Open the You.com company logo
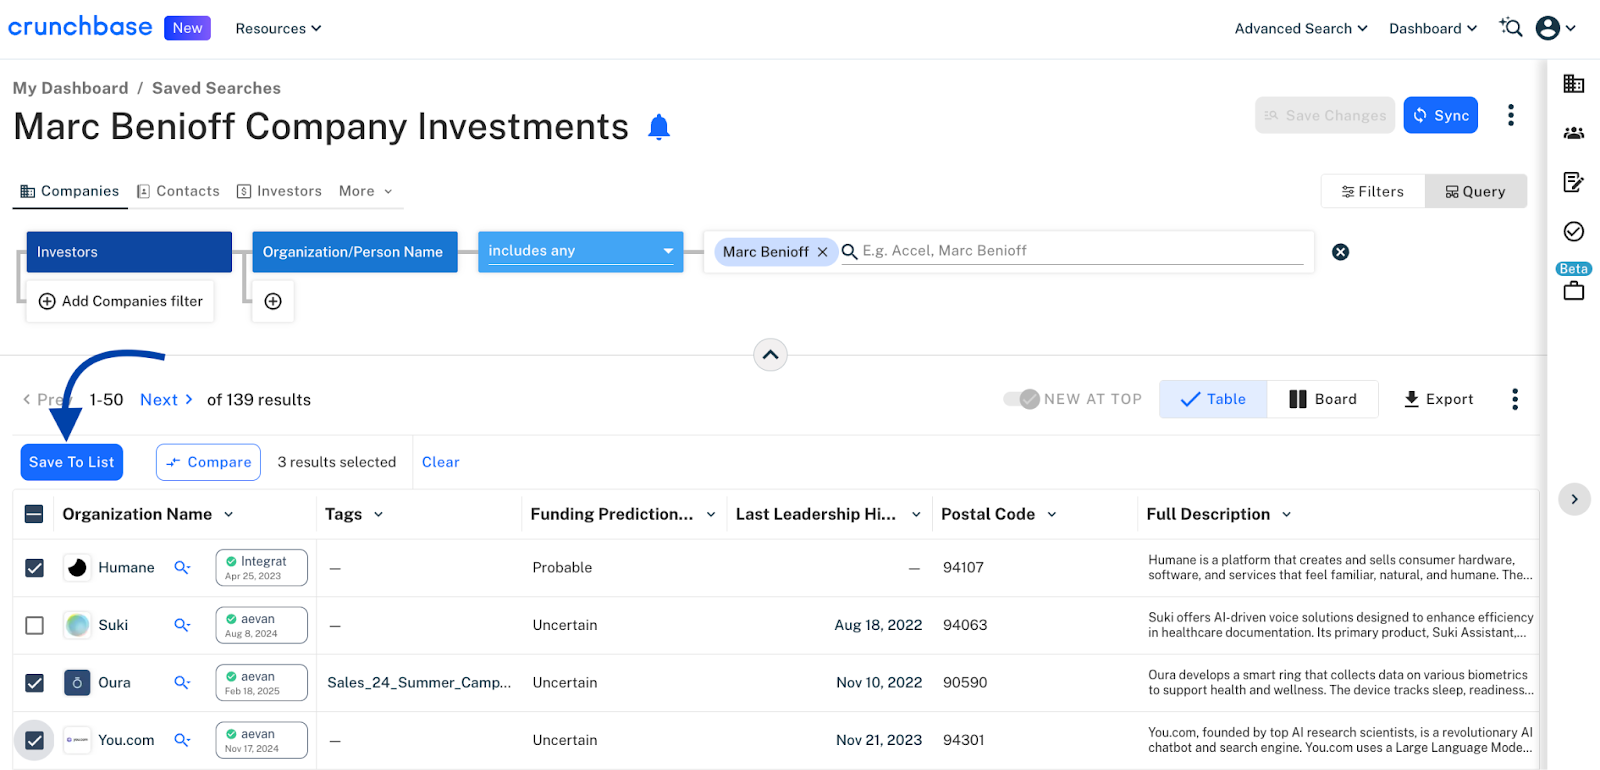Screen dimensions: 1600x770 [x=77, y=740]
